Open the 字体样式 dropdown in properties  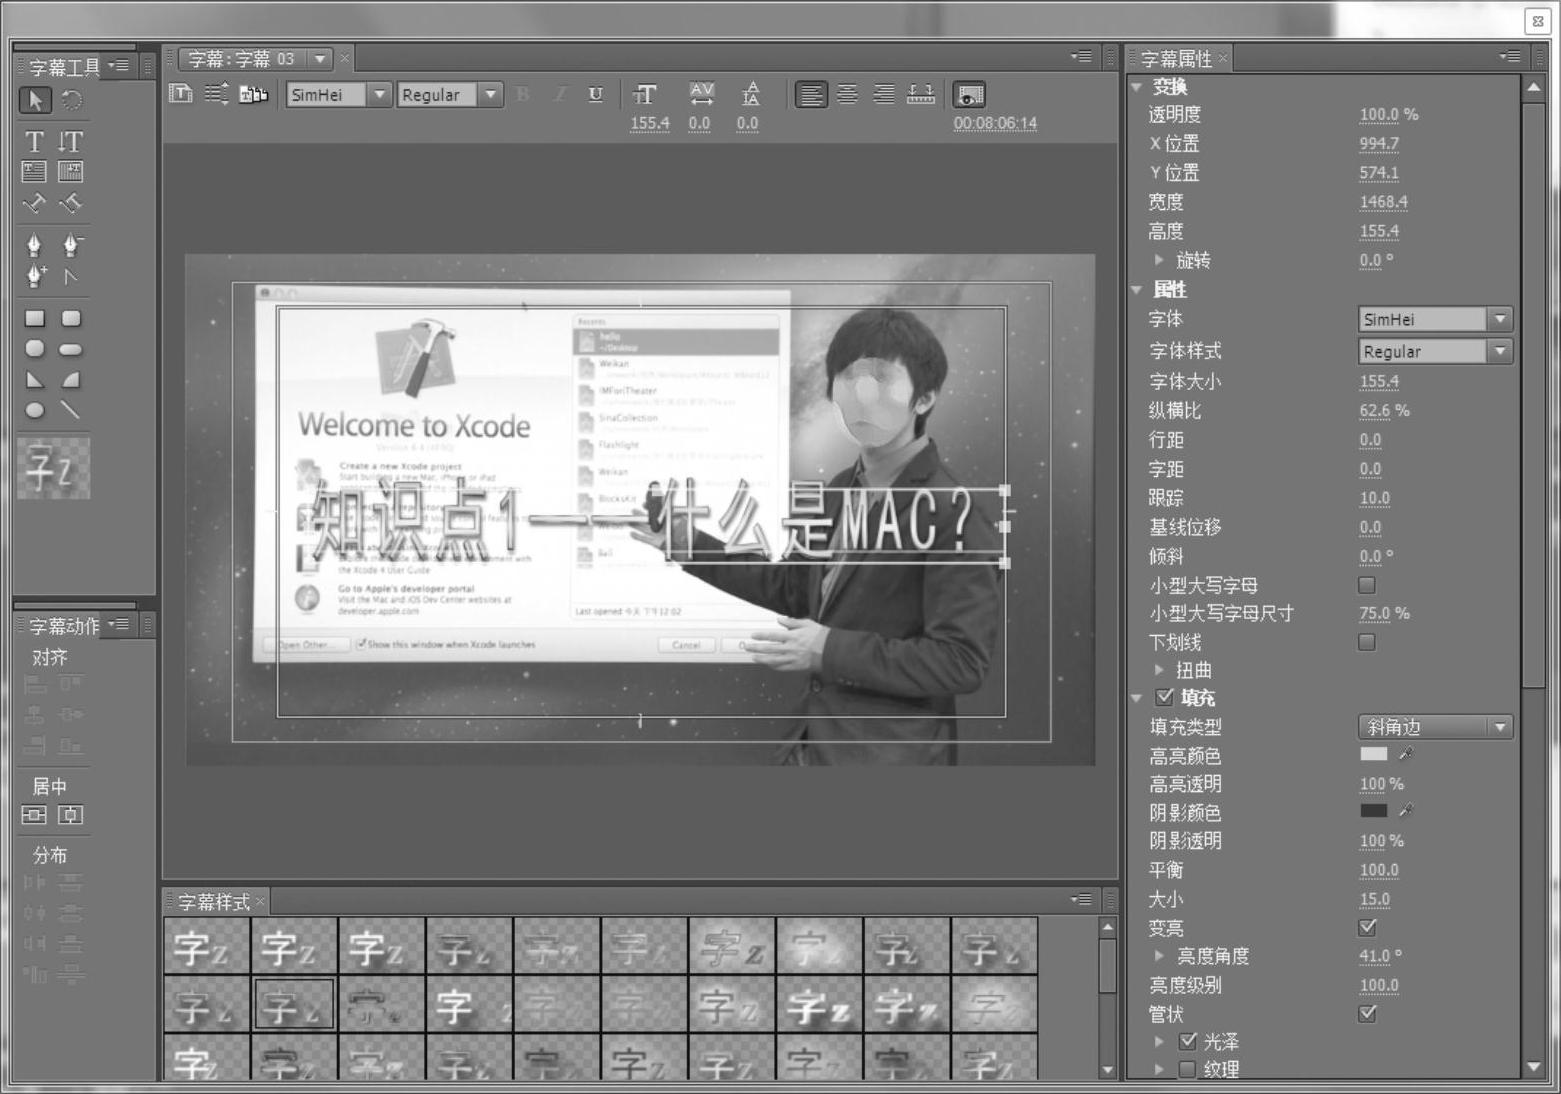click(x=1499, y=352)
